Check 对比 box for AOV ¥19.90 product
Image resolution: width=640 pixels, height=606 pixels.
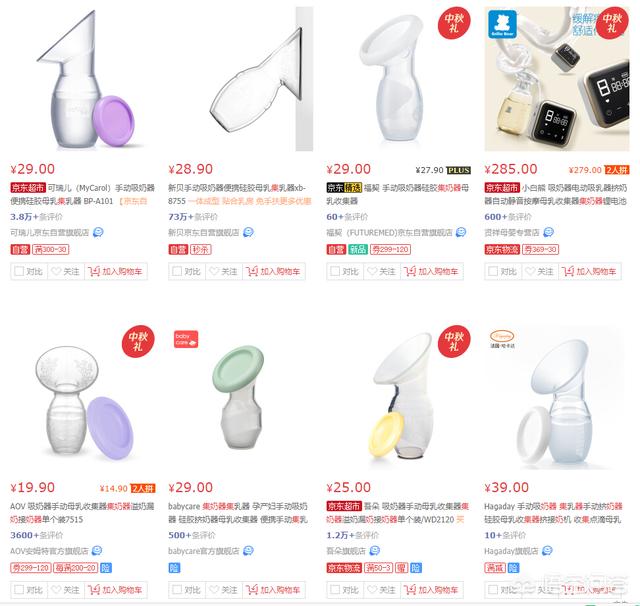[x=19, y=589]
